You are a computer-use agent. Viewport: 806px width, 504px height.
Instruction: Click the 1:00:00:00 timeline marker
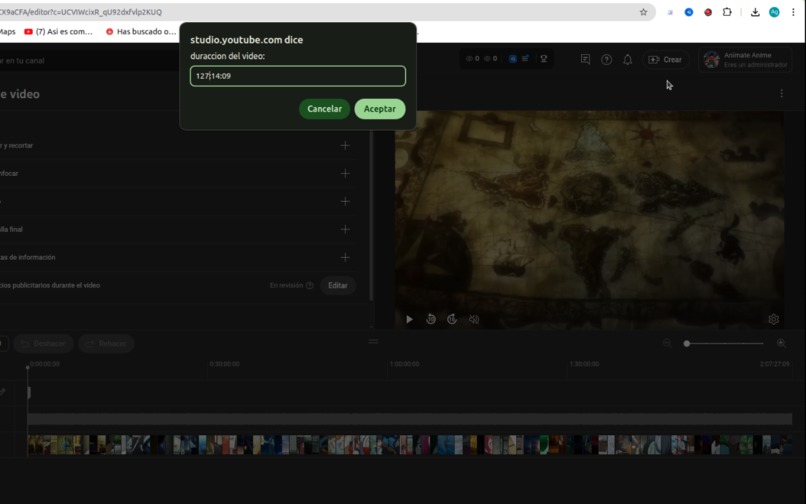pyautogui.click(x=405, y=364)
